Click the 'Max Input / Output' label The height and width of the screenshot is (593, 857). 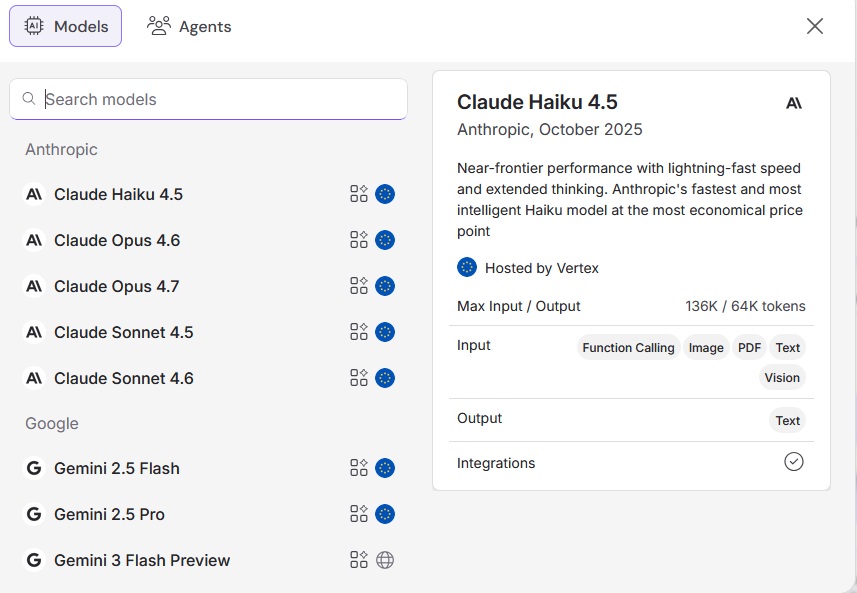click(519, 306)
